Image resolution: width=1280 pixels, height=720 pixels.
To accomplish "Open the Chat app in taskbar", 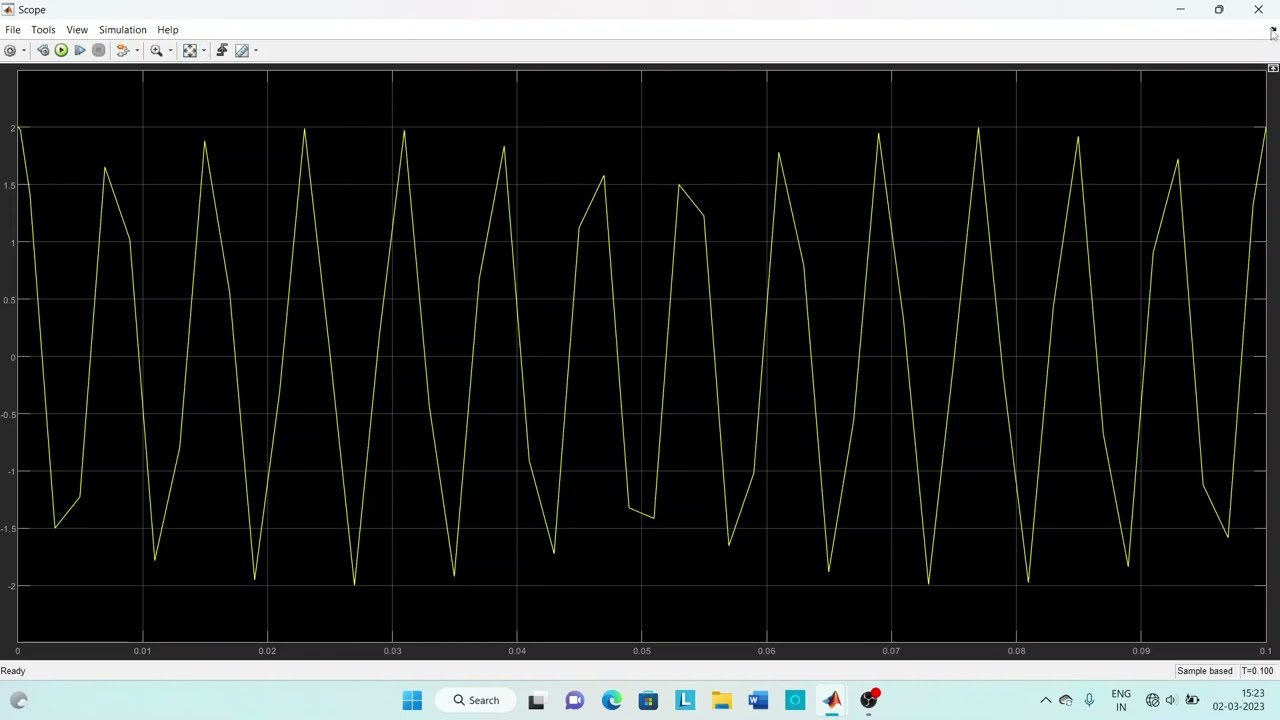I will (574, 700).
